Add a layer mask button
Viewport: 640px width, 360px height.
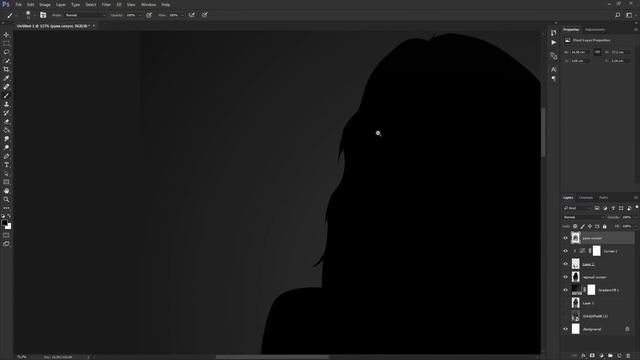tap(592, 356)
